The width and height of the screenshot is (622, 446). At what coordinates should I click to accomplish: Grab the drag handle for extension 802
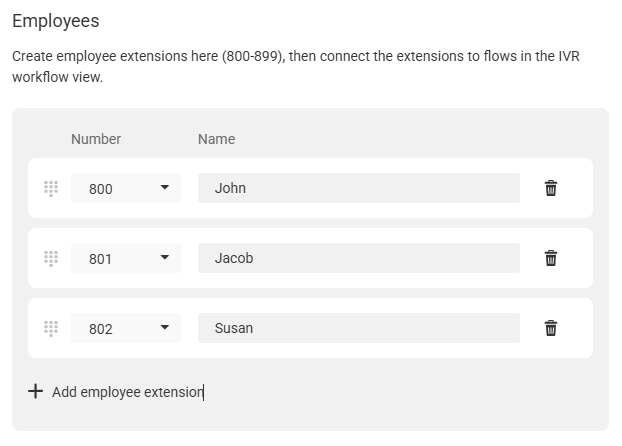(51, 329)
